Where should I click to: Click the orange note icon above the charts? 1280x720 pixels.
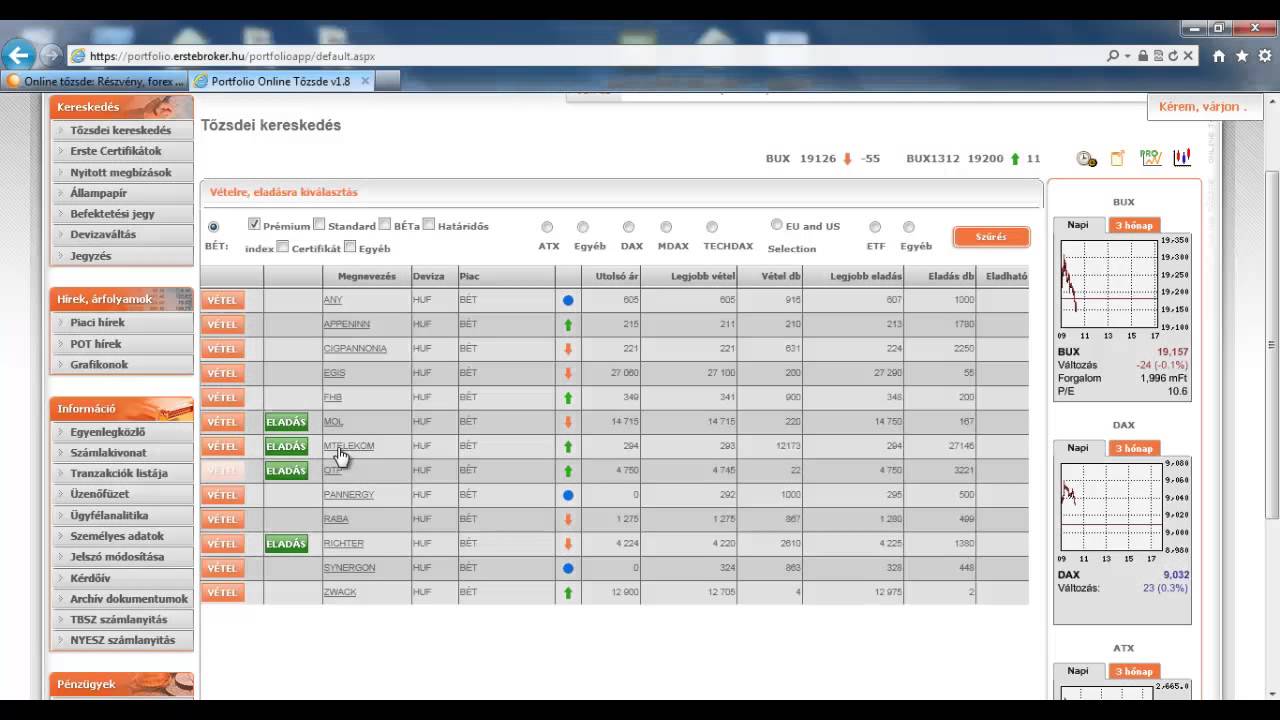tap(1118, 158)
